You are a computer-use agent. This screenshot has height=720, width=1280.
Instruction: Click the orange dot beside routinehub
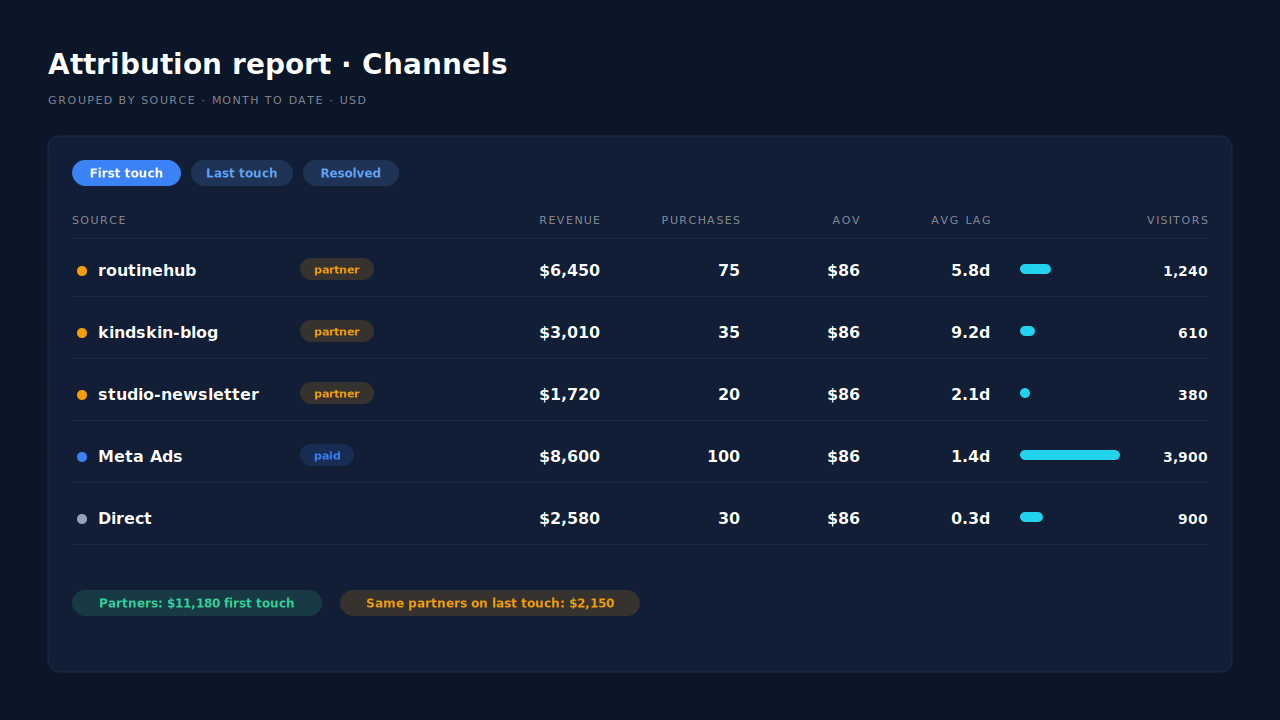tap(82, 271)
